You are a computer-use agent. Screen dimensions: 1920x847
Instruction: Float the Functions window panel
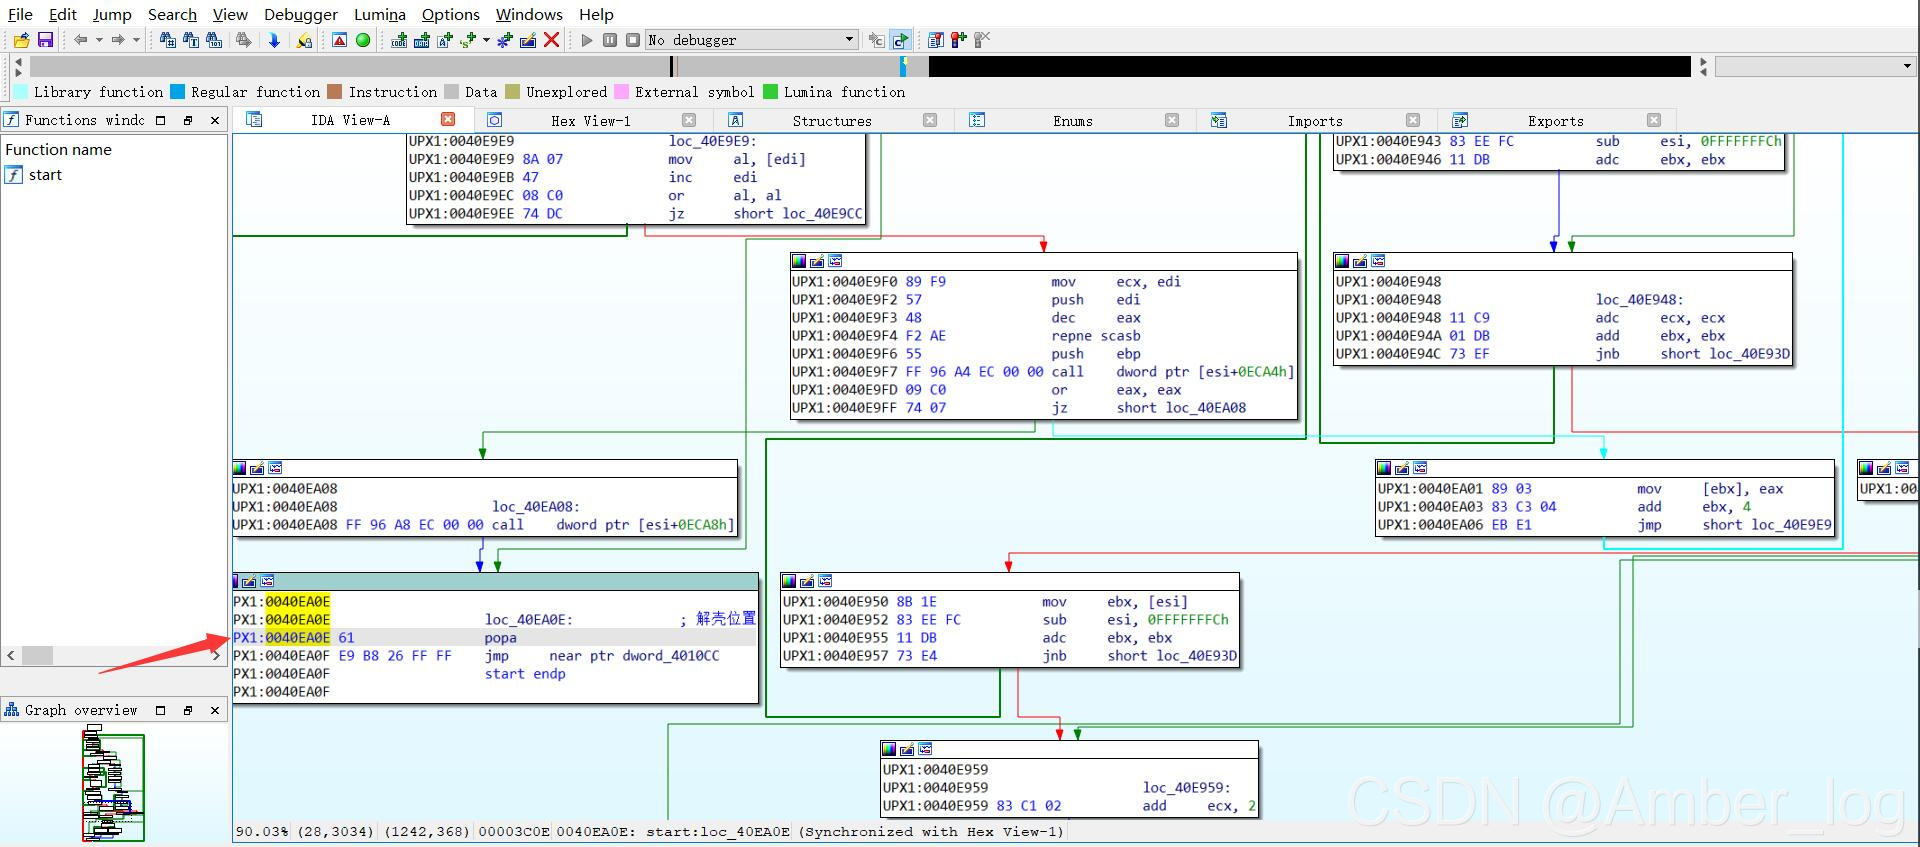(x=187, y=120)
